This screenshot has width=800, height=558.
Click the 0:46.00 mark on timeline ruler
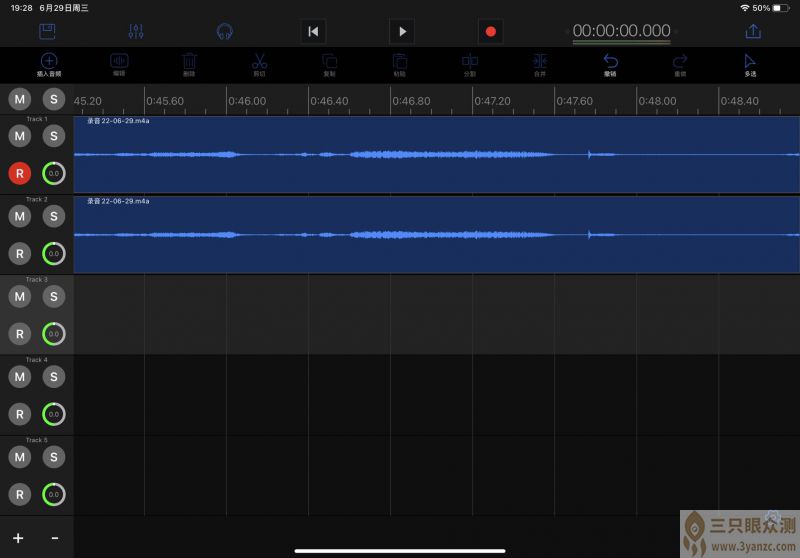(247, 101)
